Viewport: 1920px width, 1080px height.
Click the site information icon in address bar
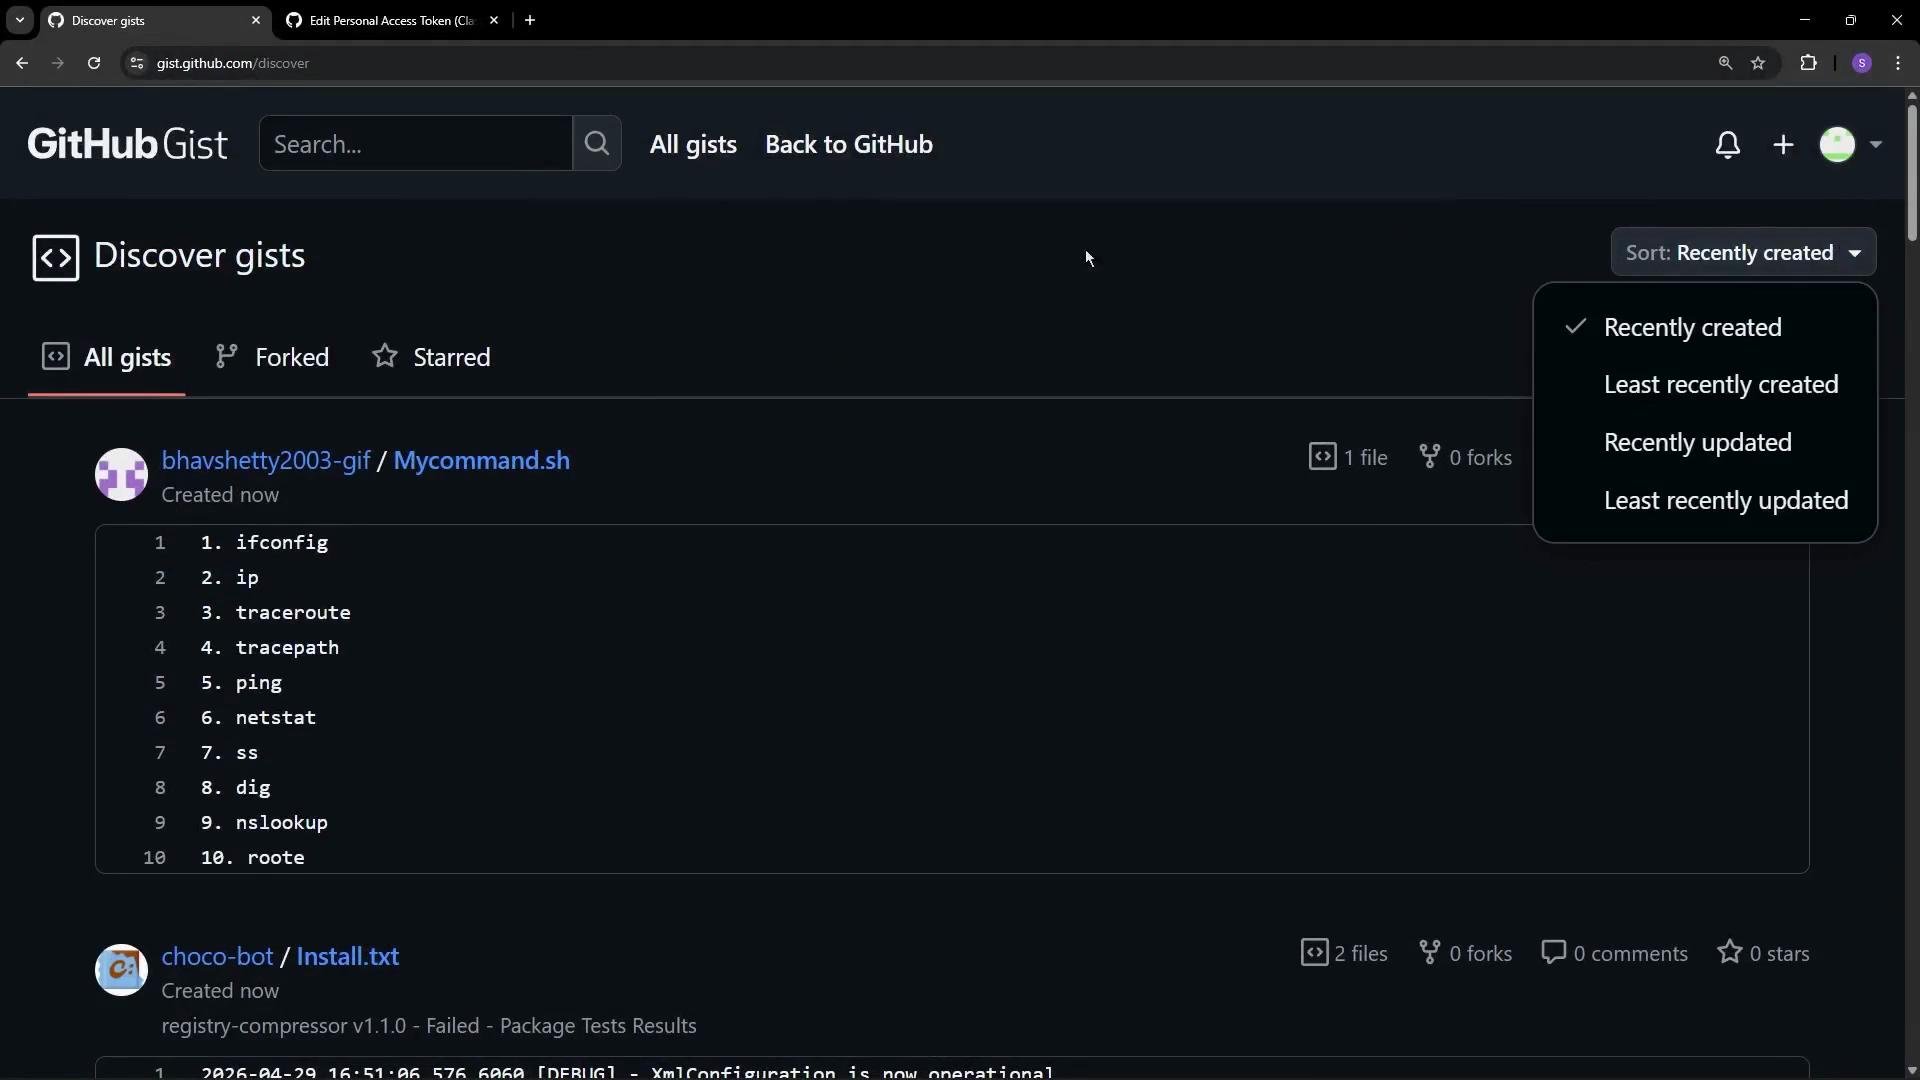(x=137, y=63)
